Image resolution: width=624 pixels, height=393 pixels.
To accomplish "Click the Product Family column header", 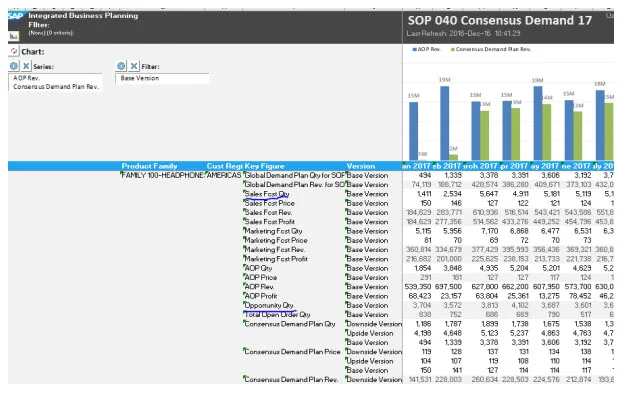I will [149, 166].
